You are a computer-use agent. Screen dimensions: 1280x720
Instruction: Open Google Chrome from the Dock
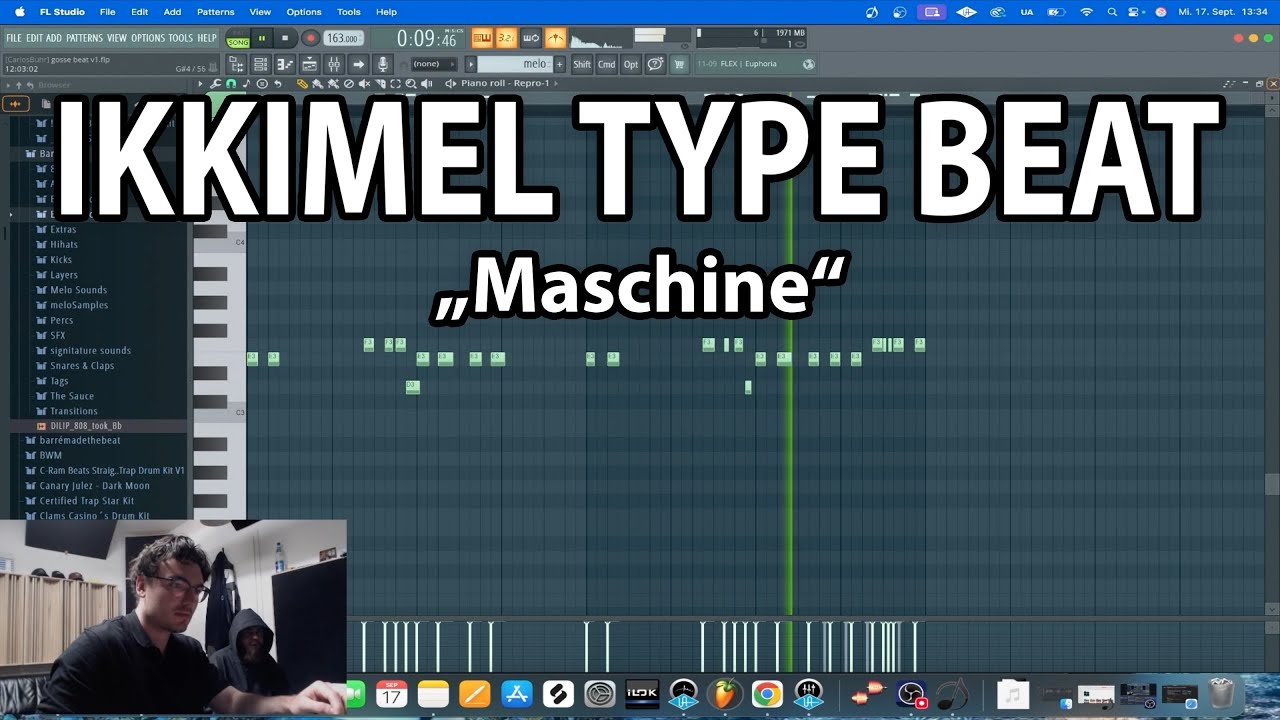point(767,694)
